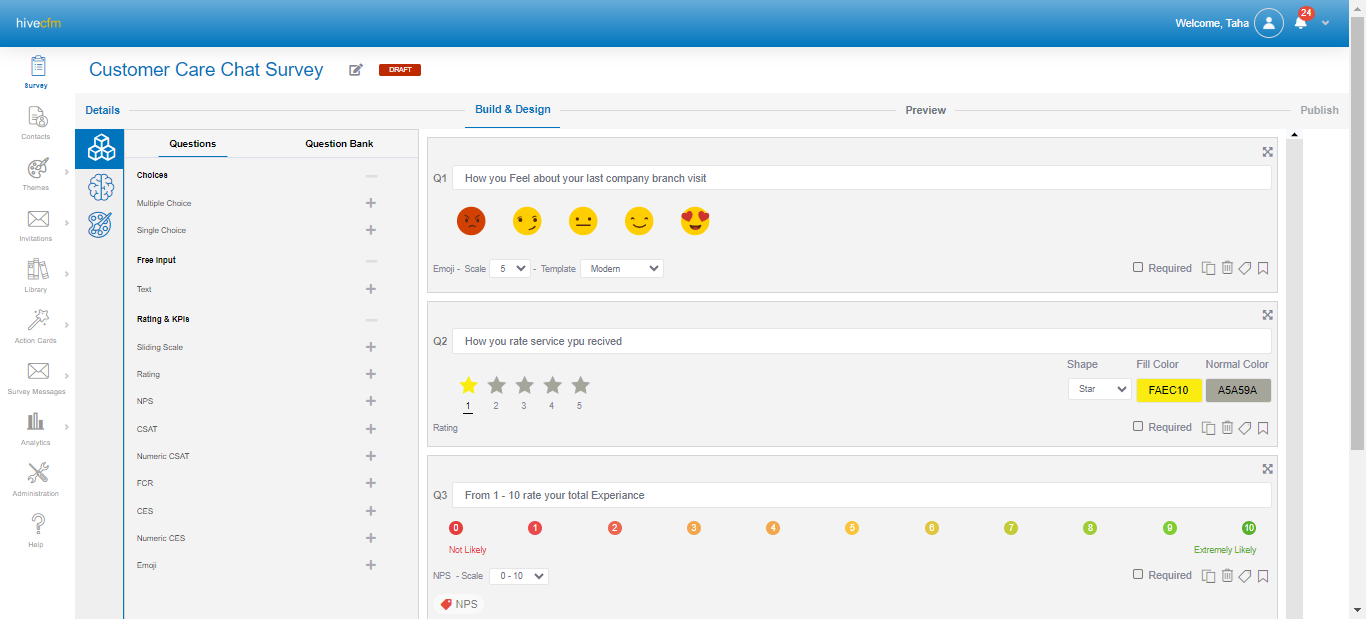This screenshot has width=1366, height=619.
Task: Open the Administration sidebar section
Action: tap(36, 480)
